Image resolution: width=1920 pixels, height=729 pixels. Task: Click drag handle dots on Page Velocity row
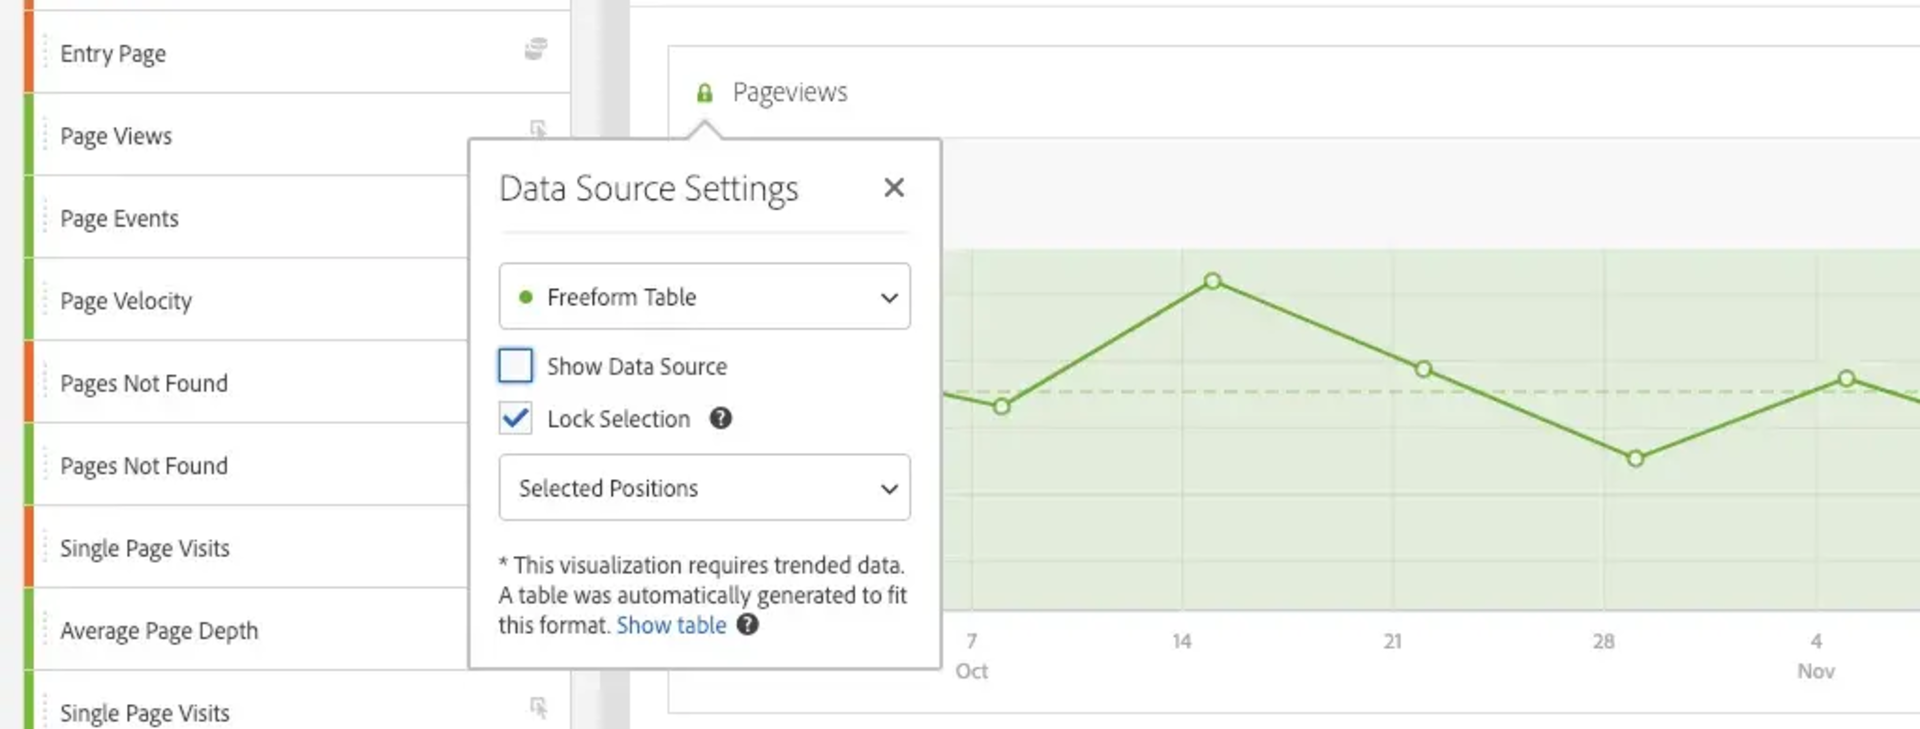pyautogui.click(x=45, y=301)
